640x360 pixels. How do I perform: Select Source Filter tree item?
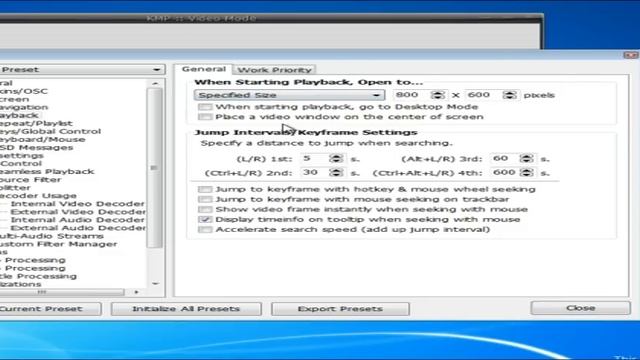point(31,180)
